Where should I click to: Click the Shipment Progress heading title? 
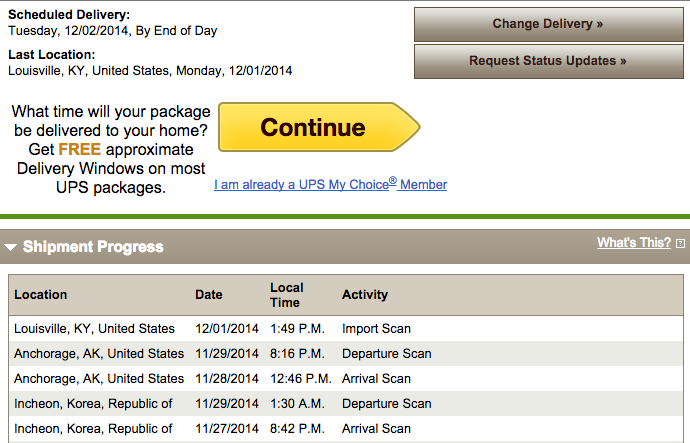[93, 247]
